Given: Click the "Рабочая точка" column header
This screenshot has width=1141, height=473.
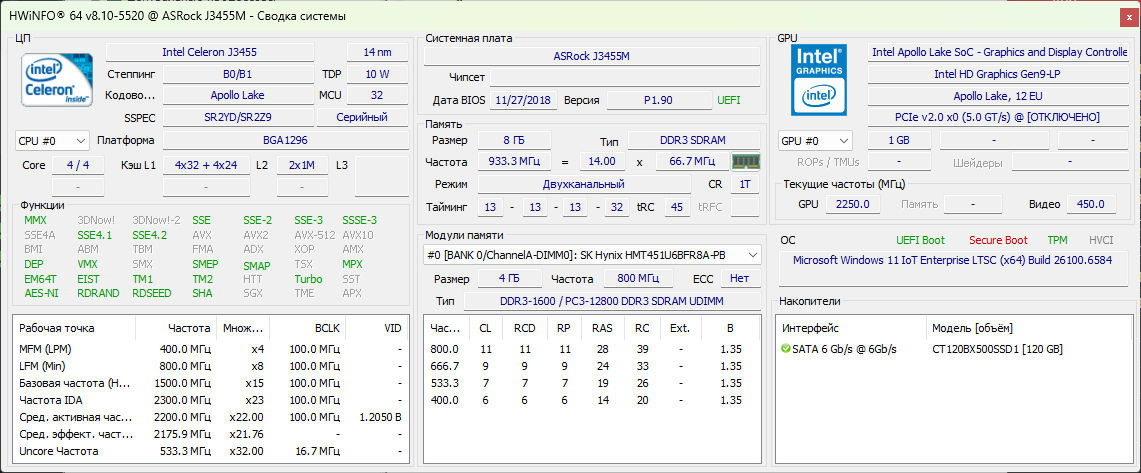Looking at the screenshot, I should tap(56, 328).
